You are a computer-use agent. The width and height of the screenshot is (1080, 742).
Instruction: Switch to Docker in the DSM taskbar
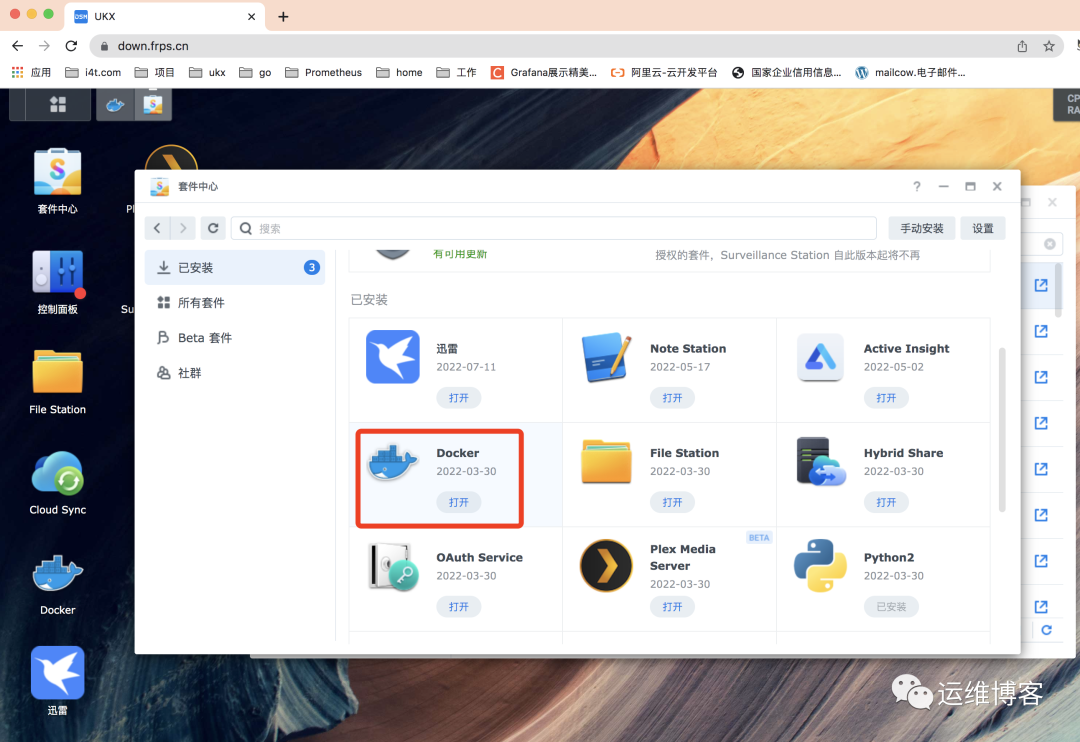click(x=115, y=105)
